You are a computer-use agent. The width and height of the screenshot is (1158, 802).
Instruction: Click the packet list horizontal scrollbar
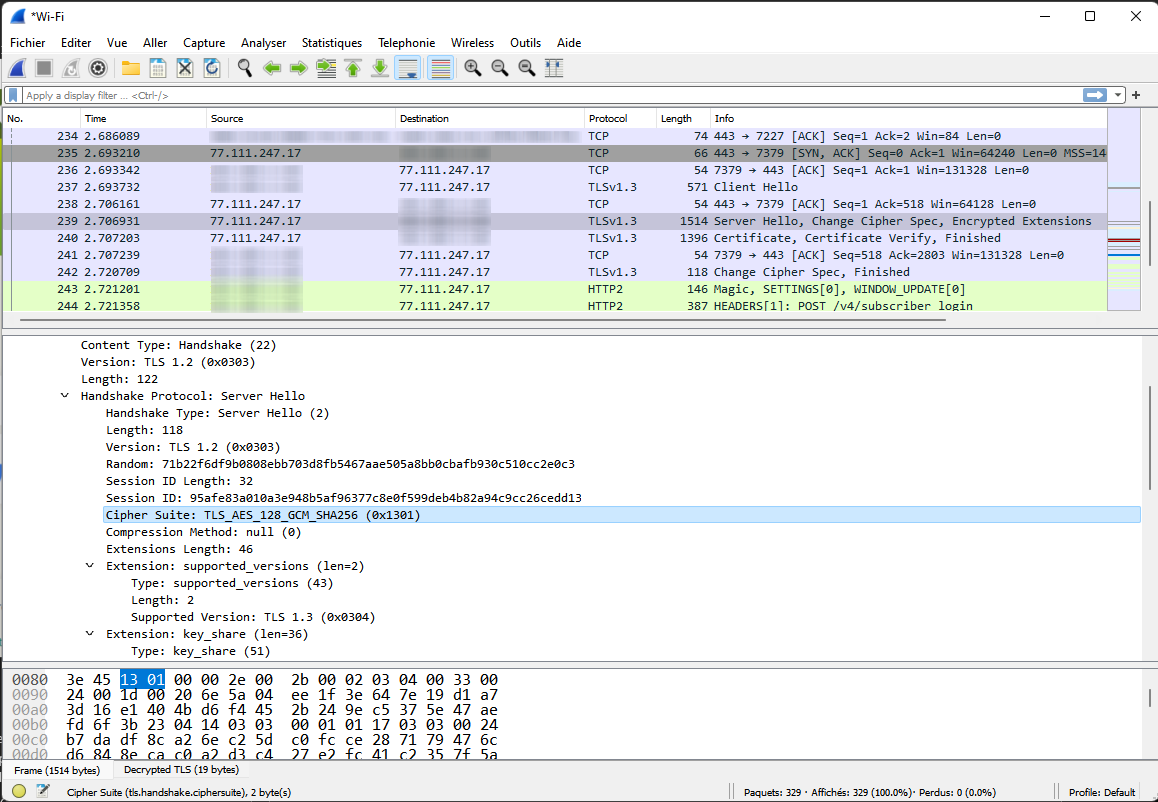coord(483,321)
